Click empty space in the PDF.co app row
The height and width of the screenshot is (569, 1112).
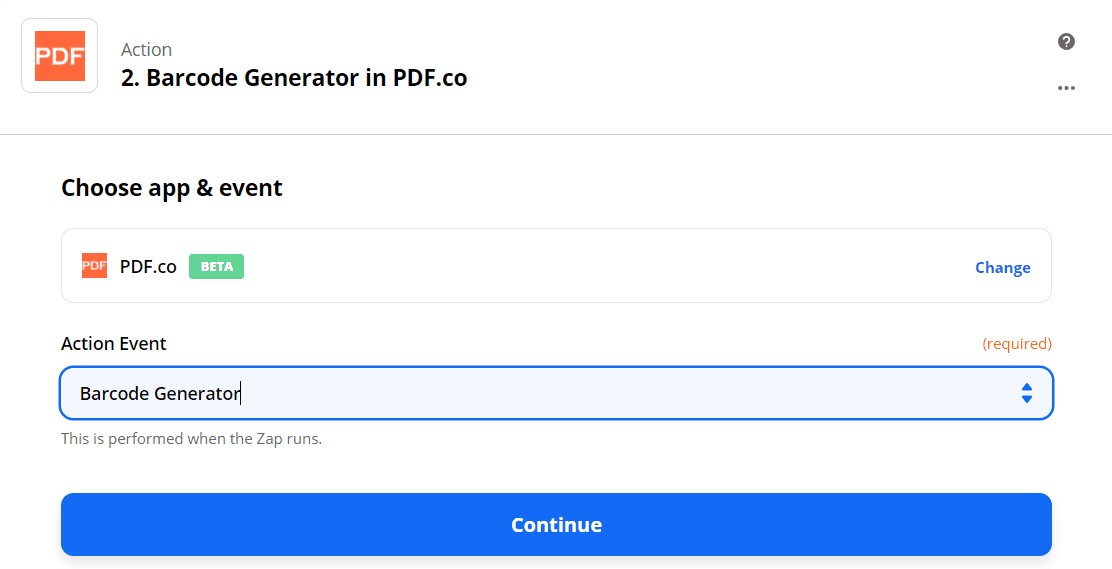tap(600, 266)
